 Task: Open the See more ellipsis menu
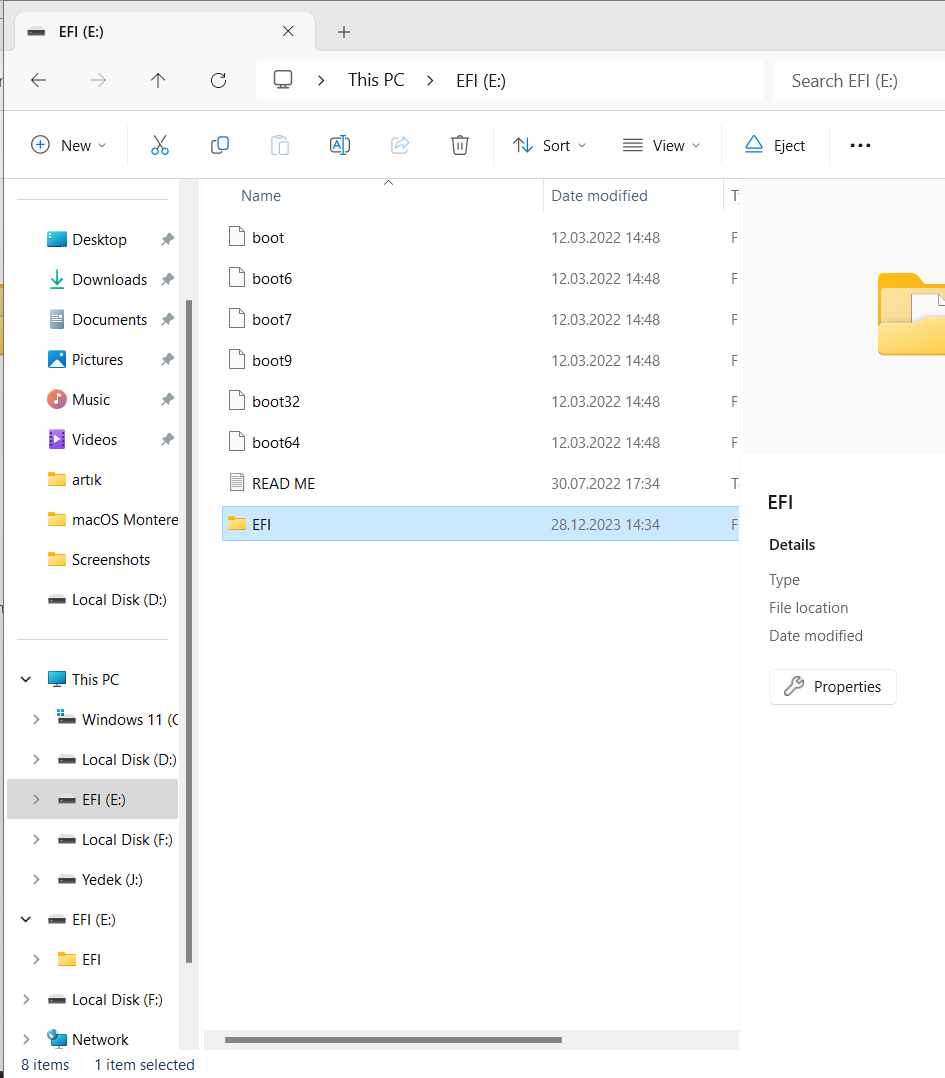(860, 145)
